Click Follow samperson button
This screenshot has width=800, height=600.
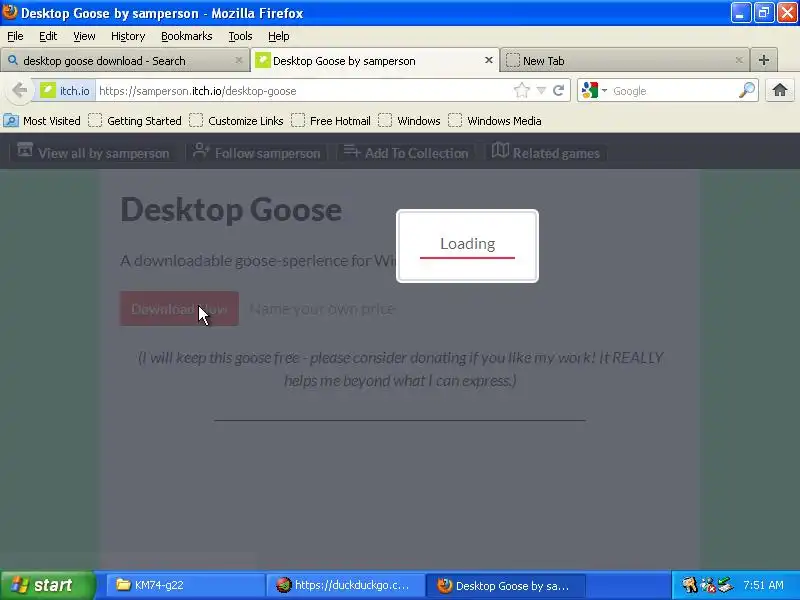pos(257,153)
